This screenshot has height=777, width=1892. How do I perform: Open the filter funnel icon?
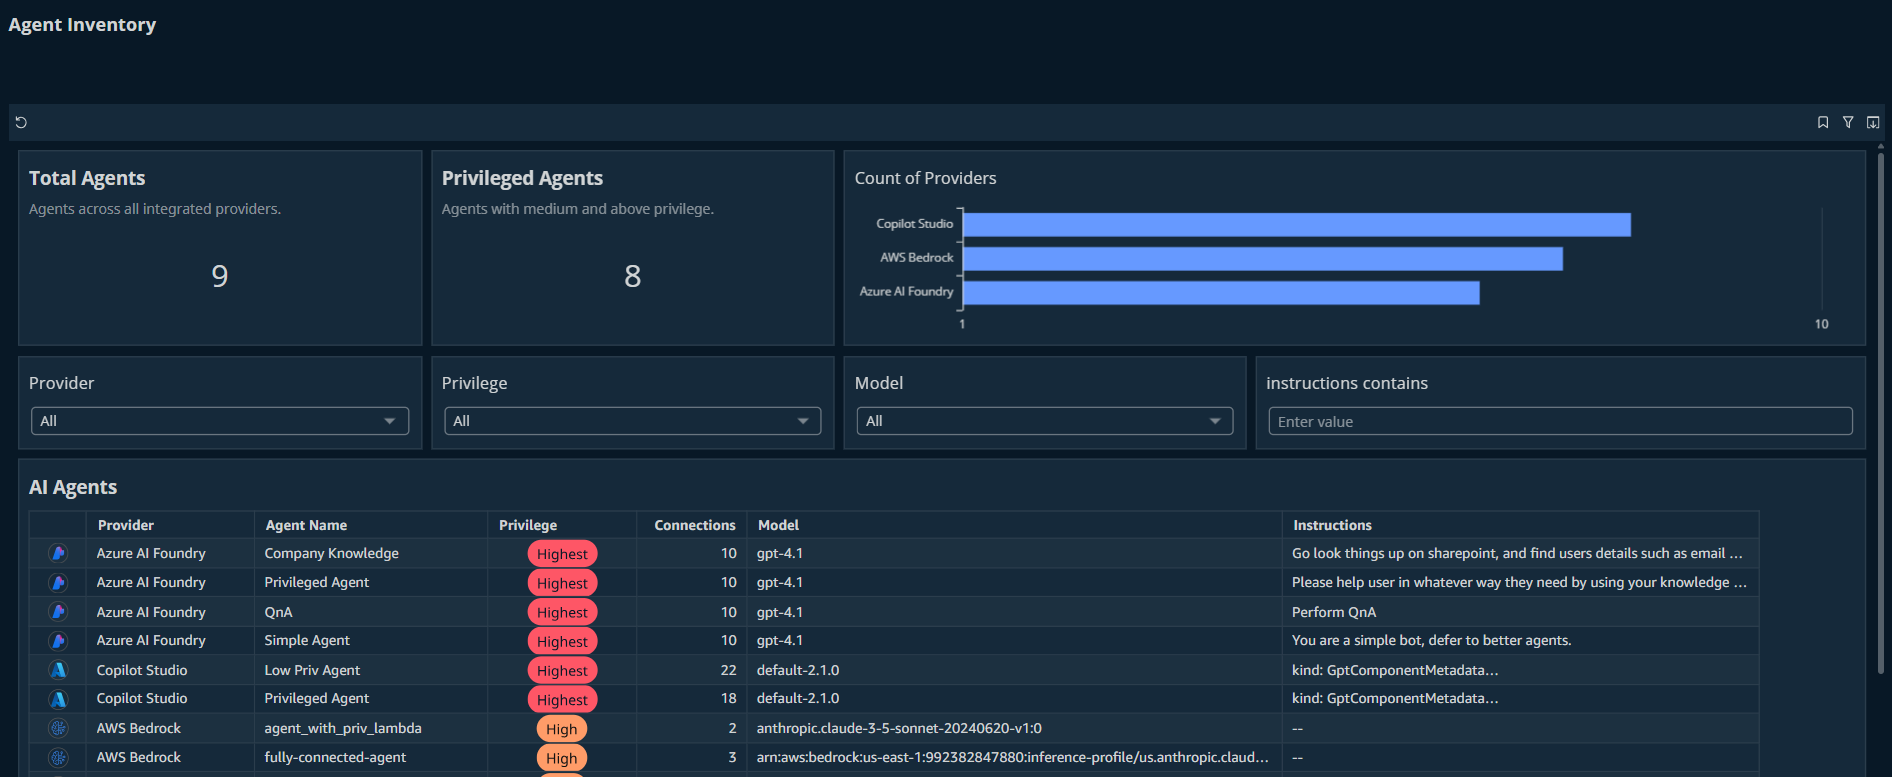1848,122
